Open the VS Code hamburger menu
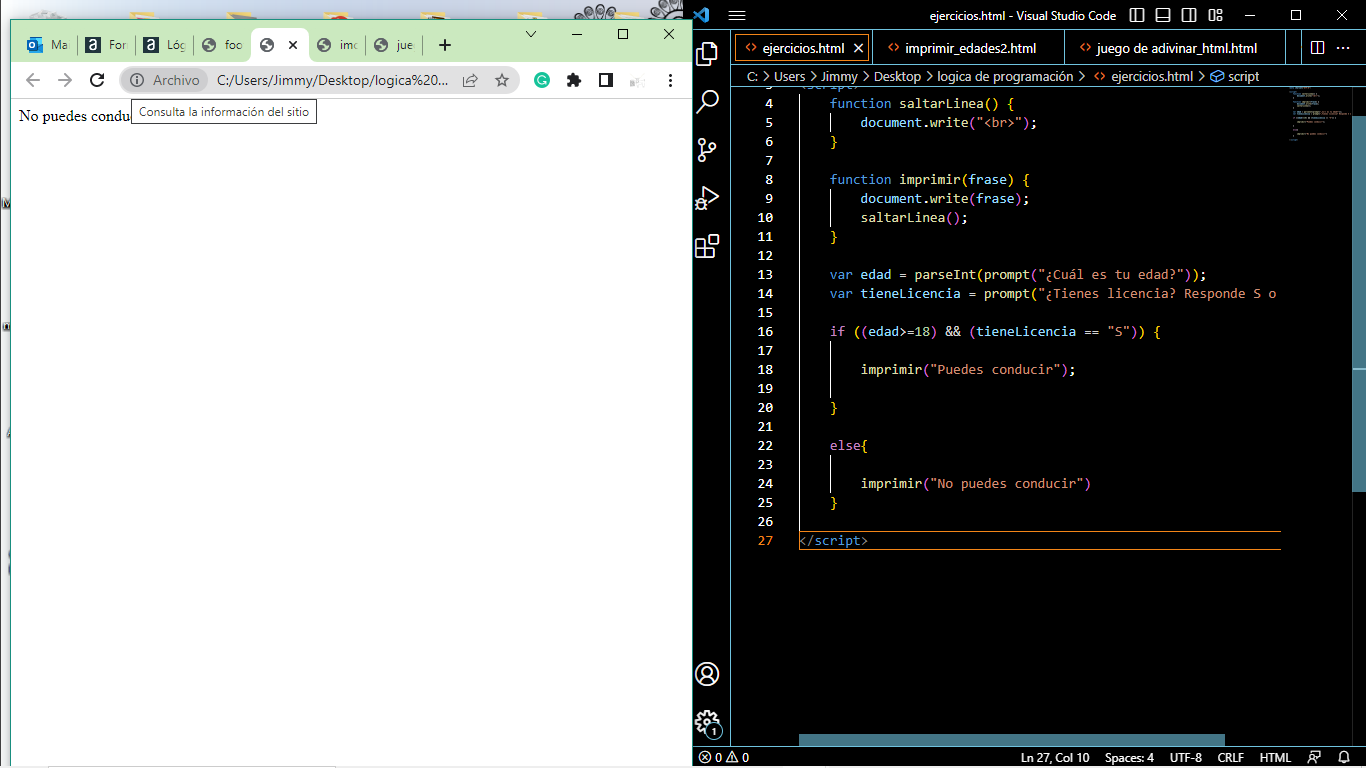The width and height of the screenshot is (1366, 768). click(x=737, y=16)
